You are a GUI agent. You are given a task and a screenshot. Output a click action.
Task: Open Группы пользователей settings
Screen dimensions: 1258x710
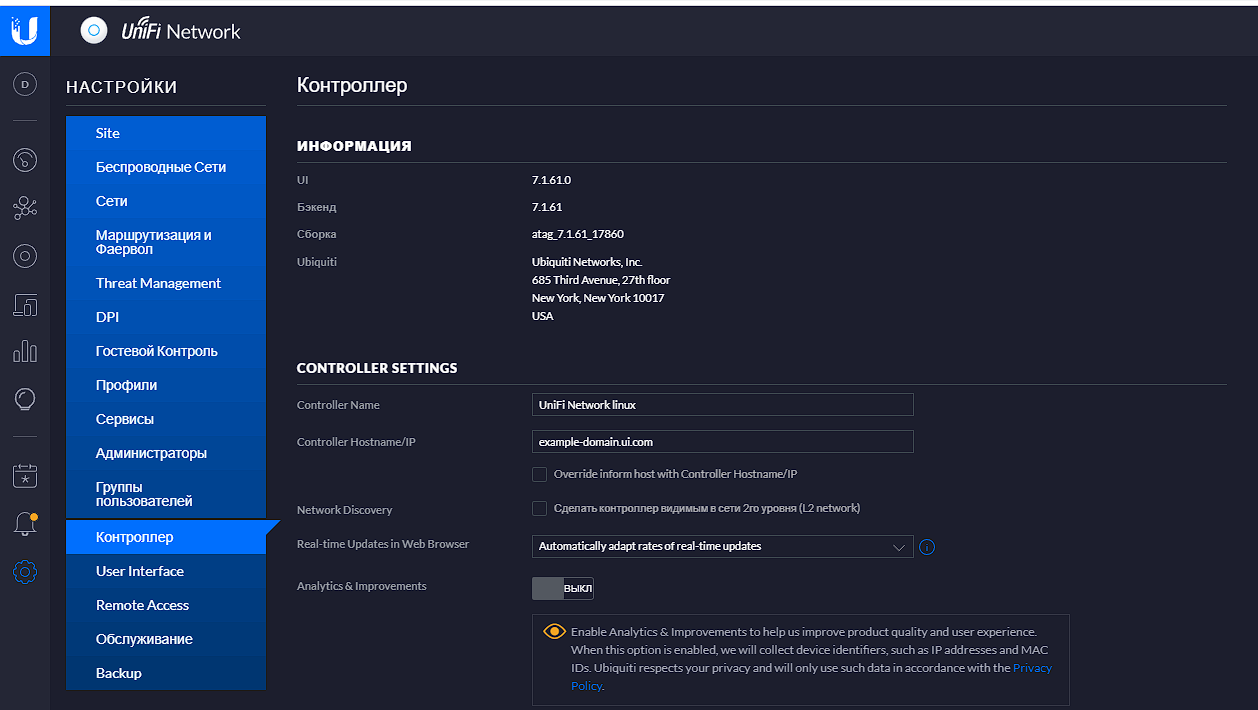coord(166,494)
